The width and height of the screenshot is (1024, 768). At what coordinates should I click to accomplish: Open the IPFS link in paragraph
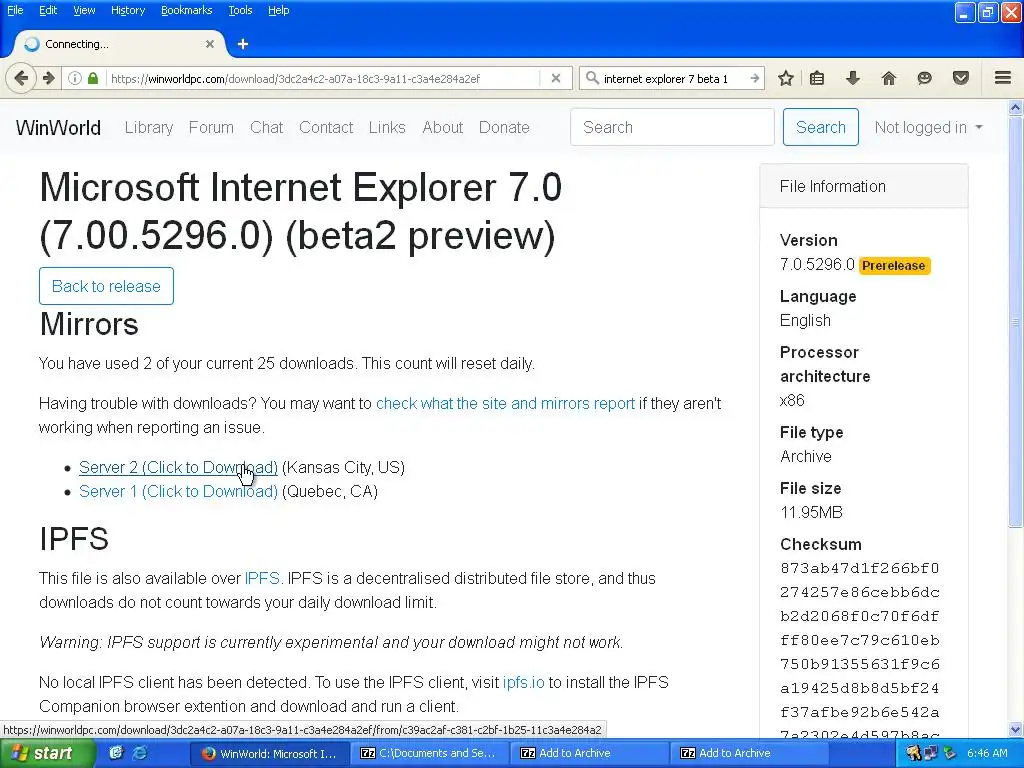[262, 579]
